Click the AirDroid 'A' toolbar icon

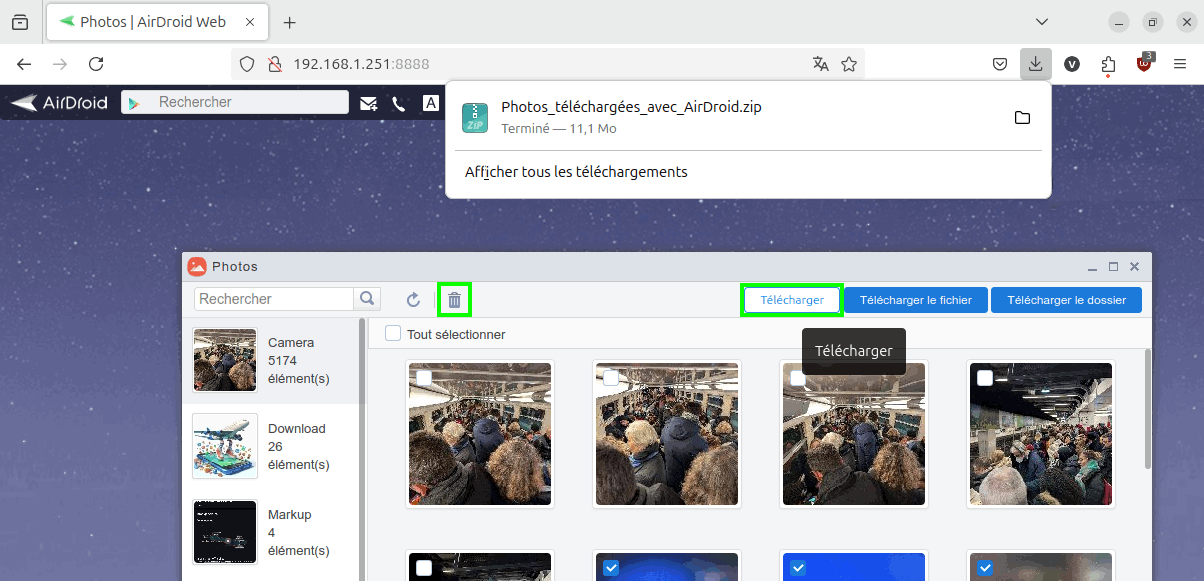tap(430, 103)
